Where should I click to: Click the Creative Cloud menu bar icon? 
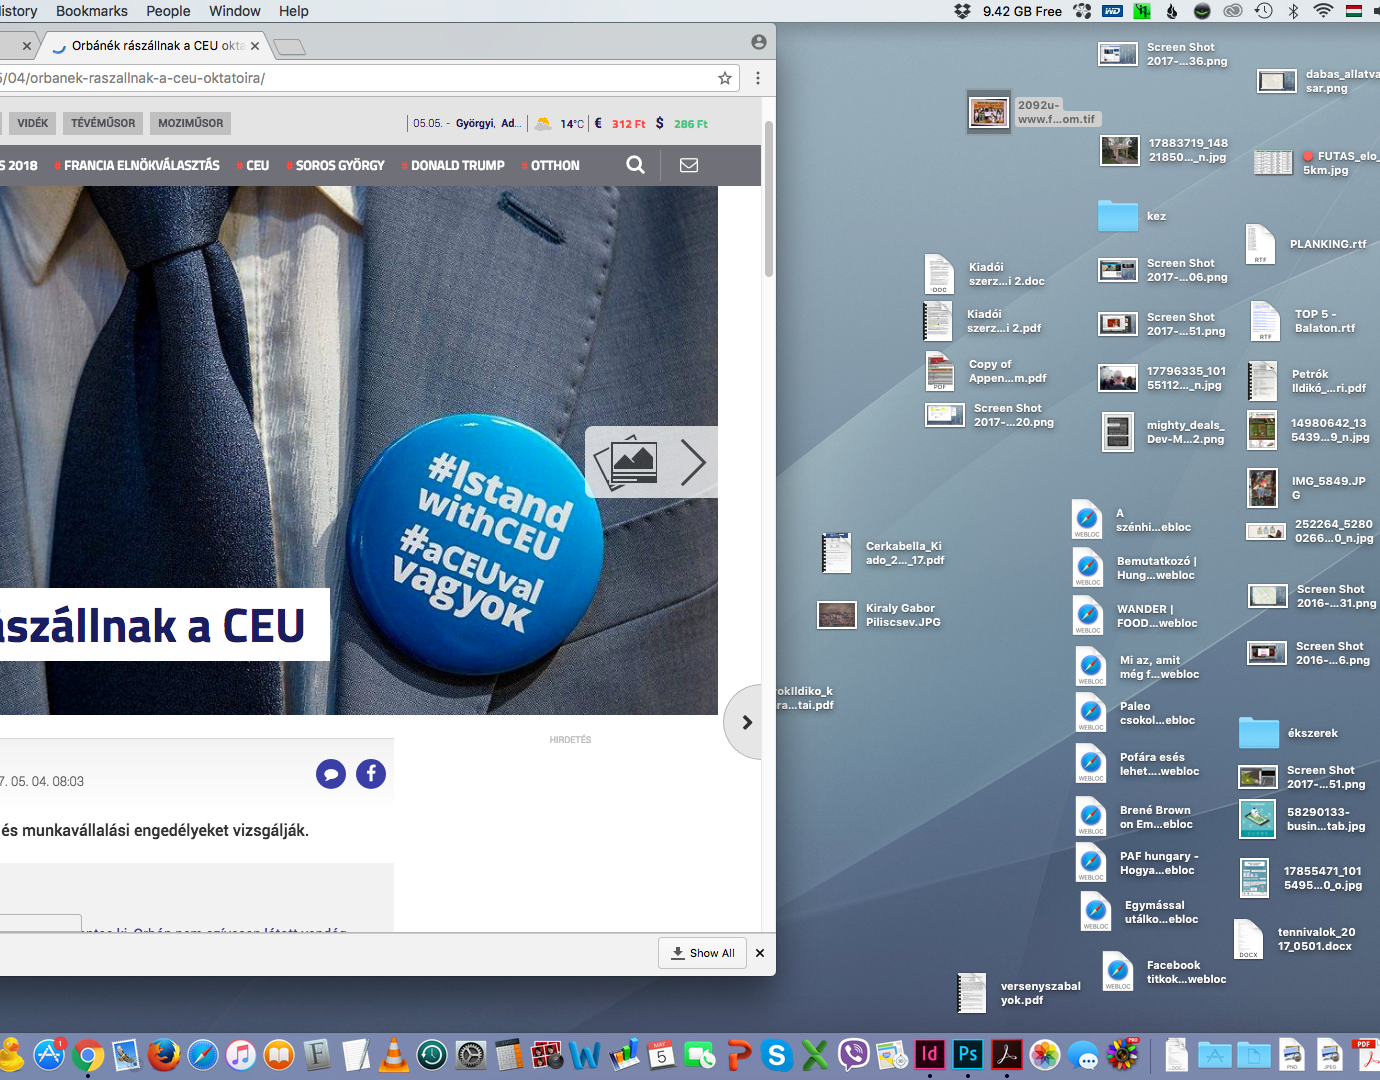click(x=1233, y=11)
